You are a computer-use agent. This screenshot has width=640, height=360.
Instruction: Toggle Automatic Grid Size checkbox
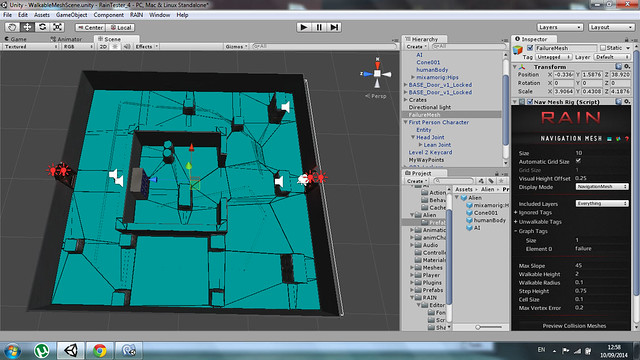[578, 161]
